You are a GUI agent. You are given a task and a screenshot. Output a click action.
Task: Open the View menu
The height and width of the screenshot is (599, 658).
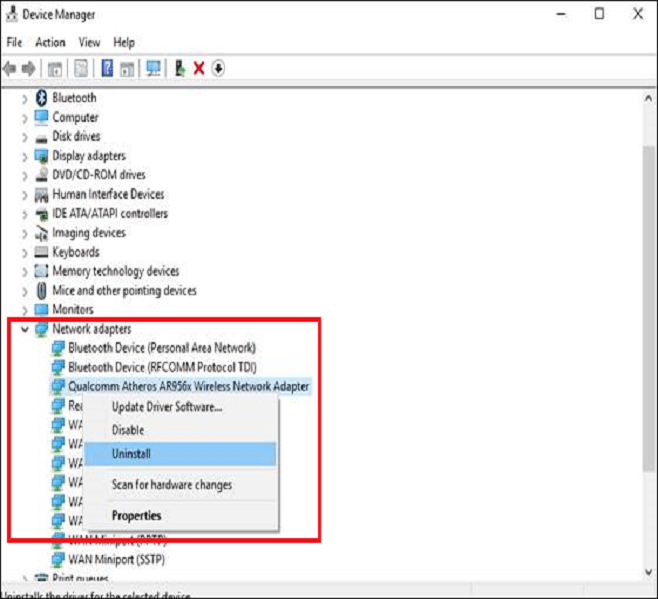89,42
